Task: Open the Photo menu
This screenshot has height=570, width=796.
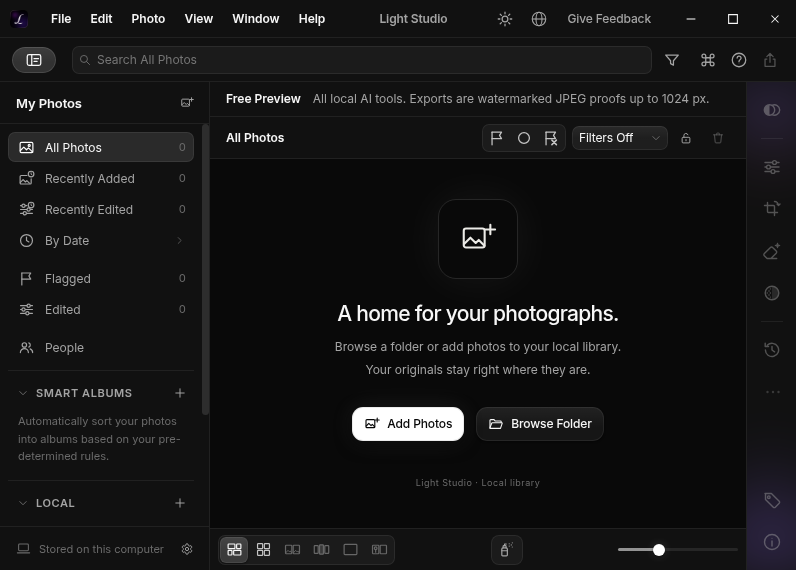Action: coord(148,19)
